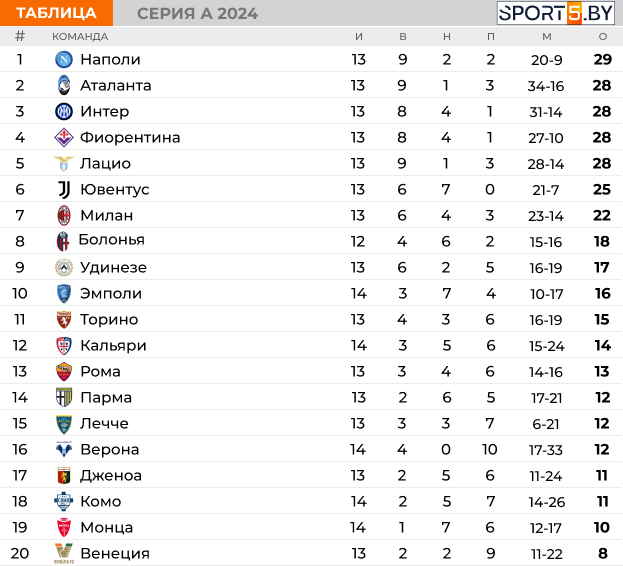Screen dimensions: 623x566
Task: Click the Roma team badge
Action: click(64, 371)
